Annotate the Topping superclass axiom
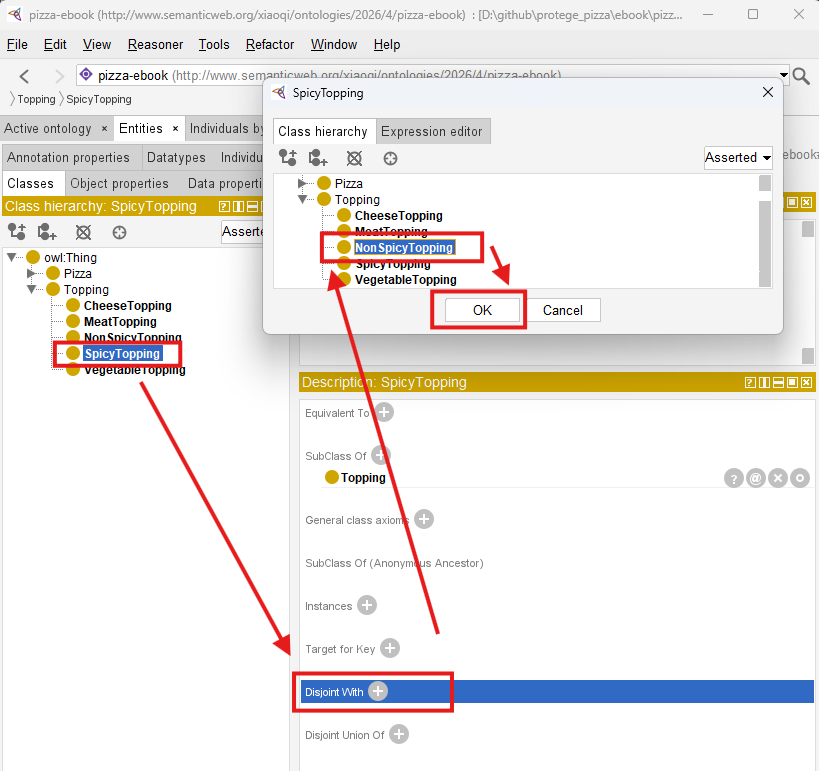The image size is (819, 771). [756, 478]
